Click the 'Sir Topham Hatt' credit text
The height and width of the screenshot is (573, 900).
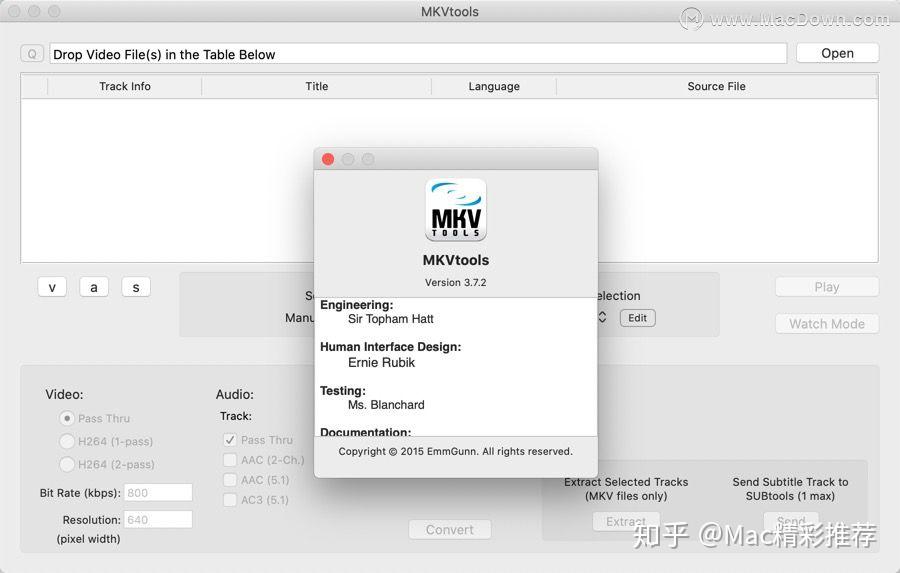391,319
